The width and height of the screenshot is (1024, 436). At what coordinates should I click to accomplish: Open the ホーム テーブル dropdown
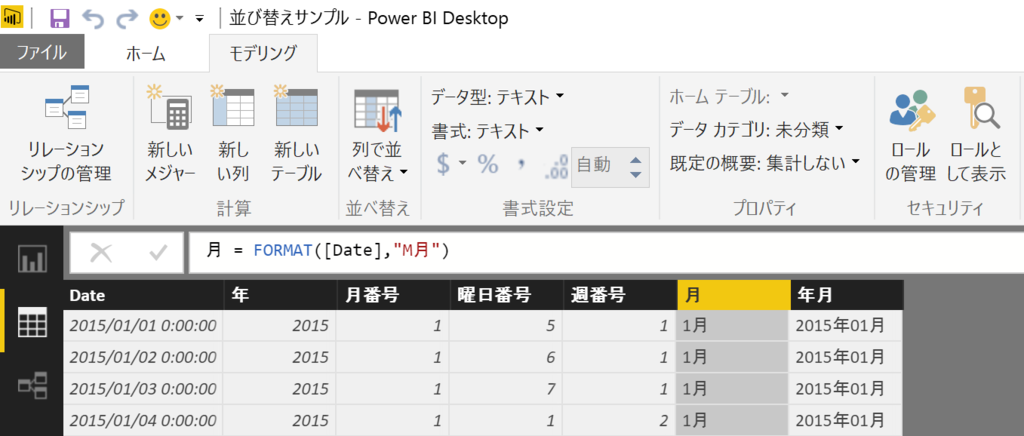click(730, 97)
